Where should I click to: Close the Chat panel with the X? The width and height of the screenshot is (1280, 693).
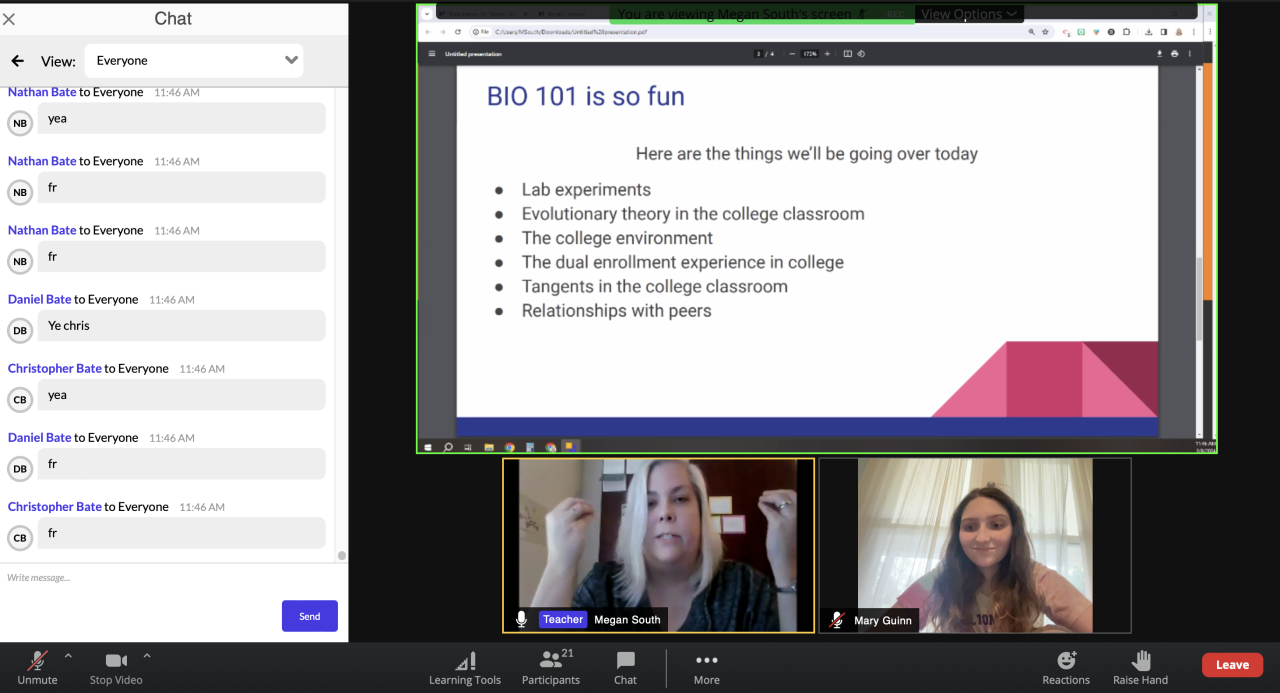(9, 19)
